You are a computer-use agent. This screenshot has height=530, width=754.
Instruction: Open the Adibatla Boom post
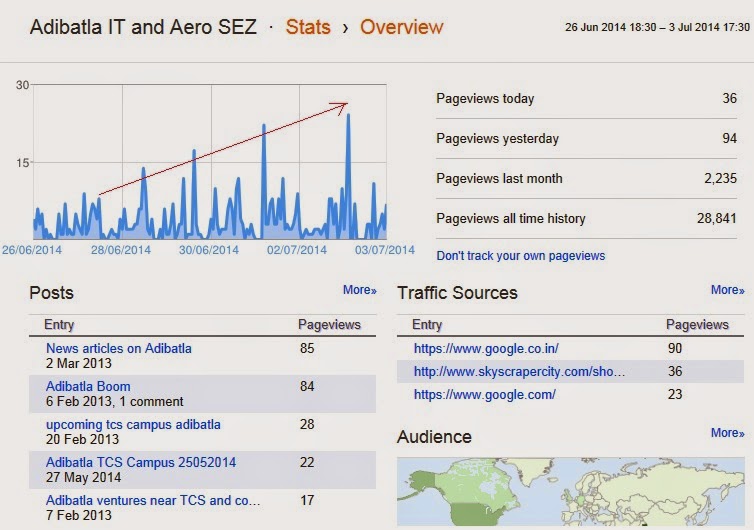click(x=88, y=386)
